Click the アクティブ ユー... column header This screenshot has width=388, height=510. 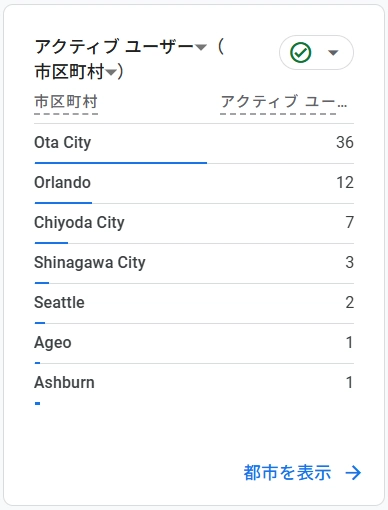point(284,102)
